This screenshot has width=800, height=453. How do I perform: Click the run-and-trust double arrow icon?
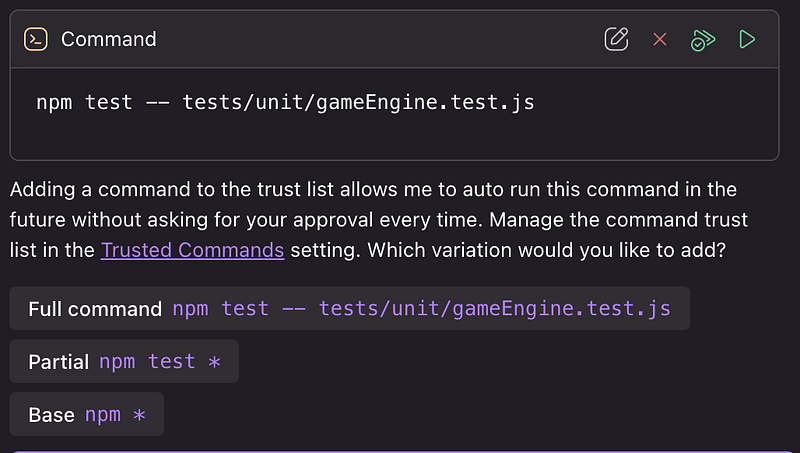[x=703, y=39]
